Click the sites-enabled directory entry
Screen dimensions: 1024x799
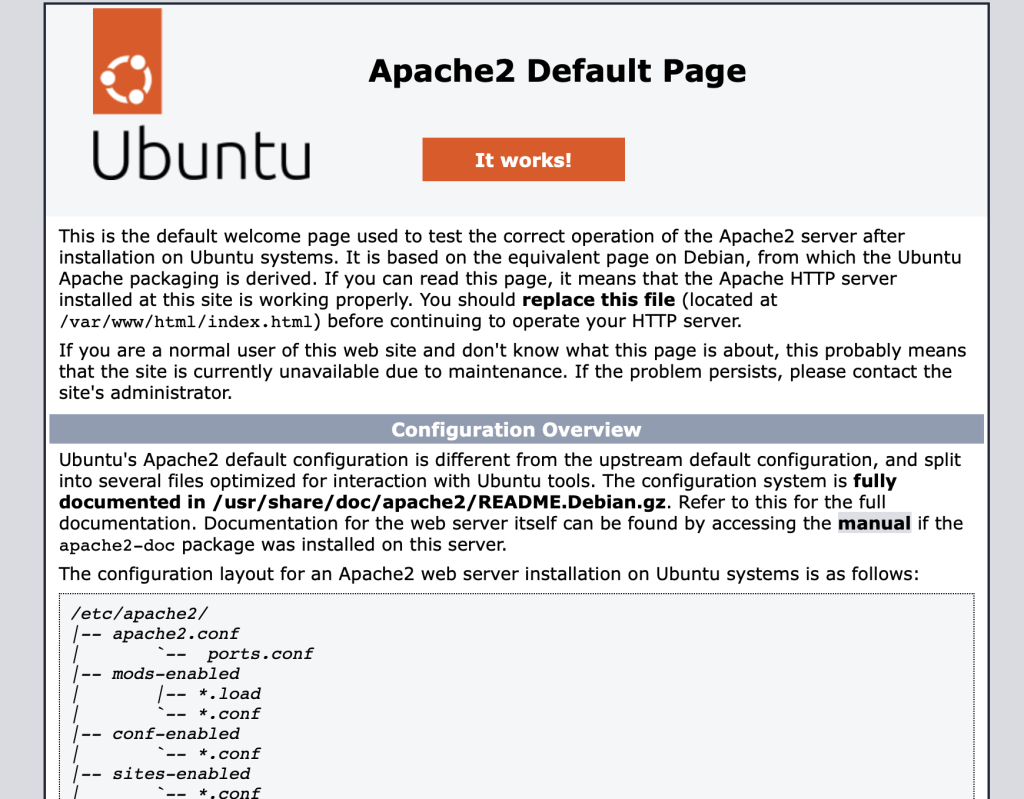[x=180, y=774]
